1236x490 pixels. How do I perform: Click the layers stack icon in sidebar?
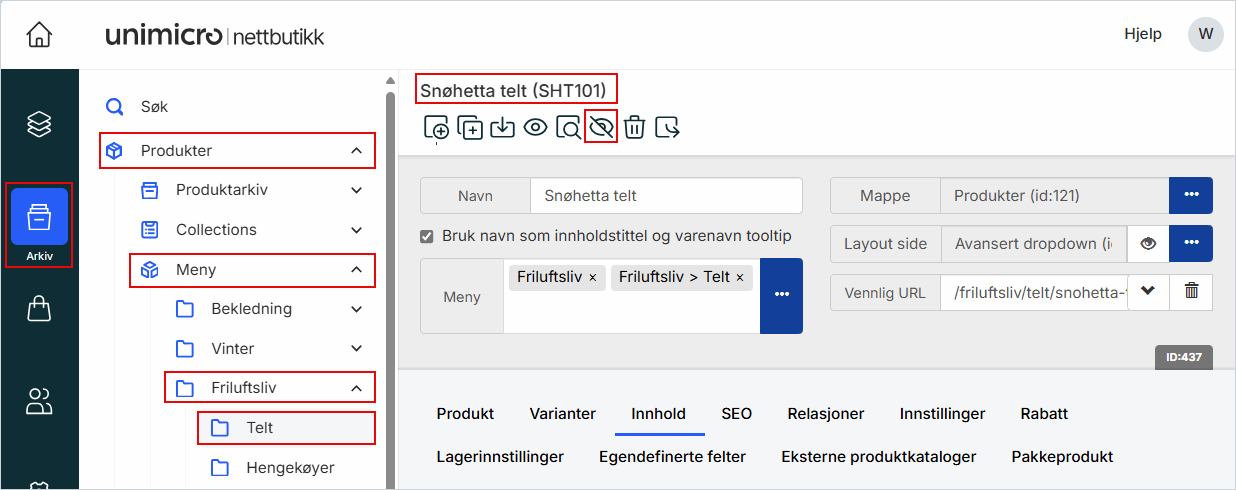click(x=39, y=124)
